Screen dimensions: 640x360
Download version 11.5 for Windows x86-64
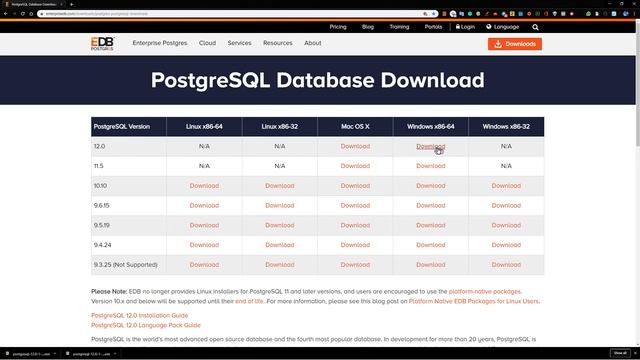[x=431, y=166]
